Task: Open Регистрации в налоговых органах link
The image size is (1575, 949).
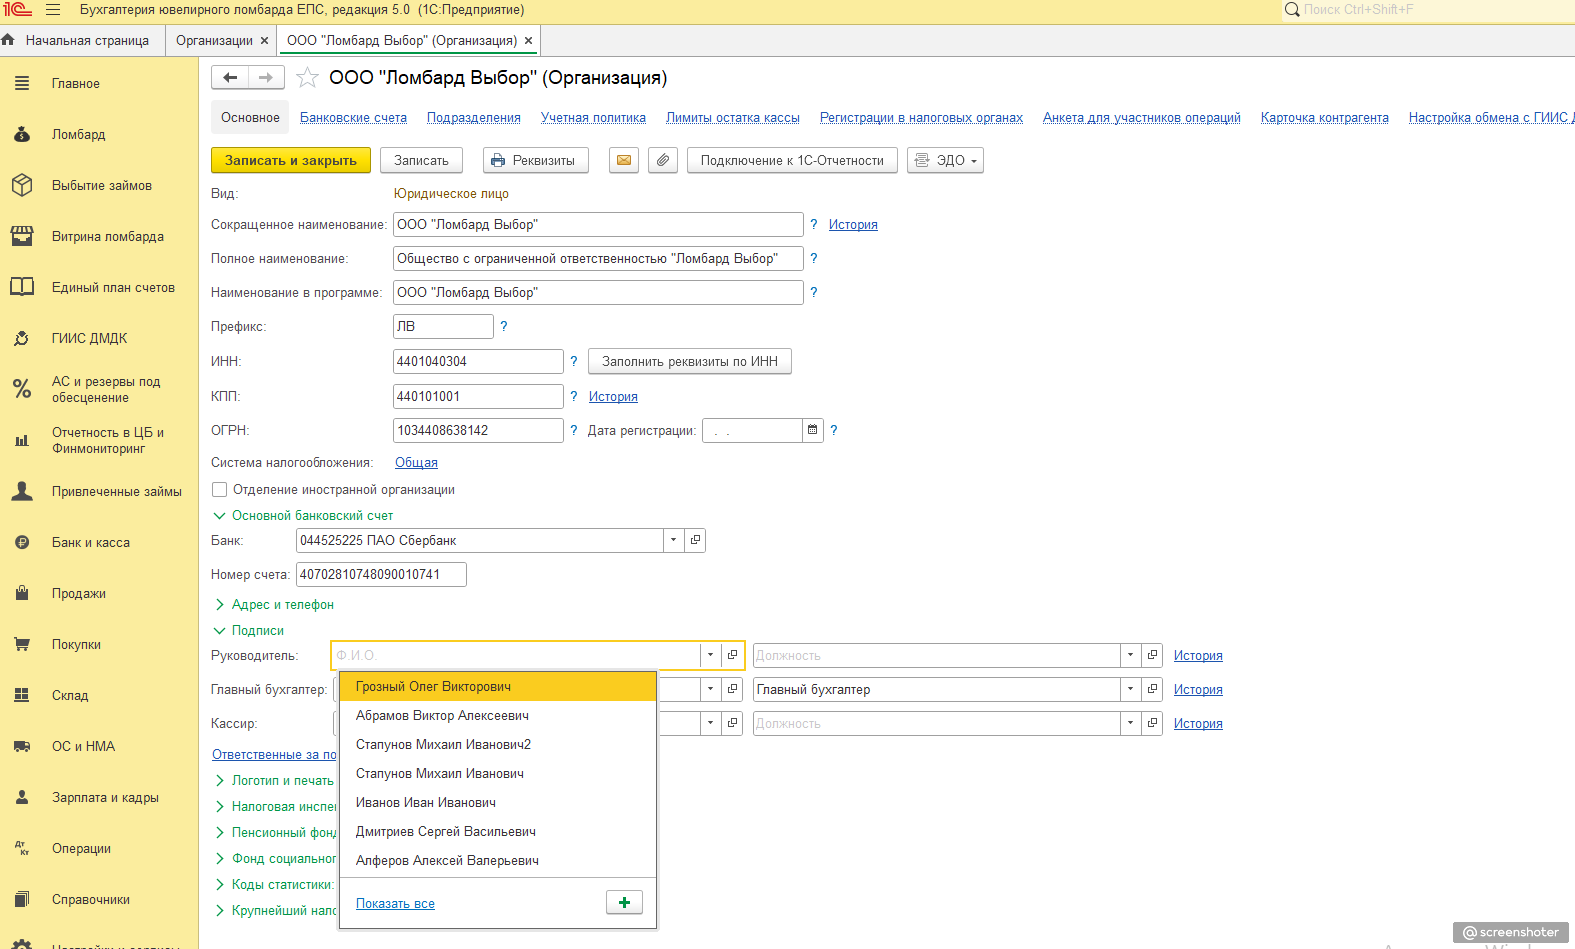Action: pos(921,118)
